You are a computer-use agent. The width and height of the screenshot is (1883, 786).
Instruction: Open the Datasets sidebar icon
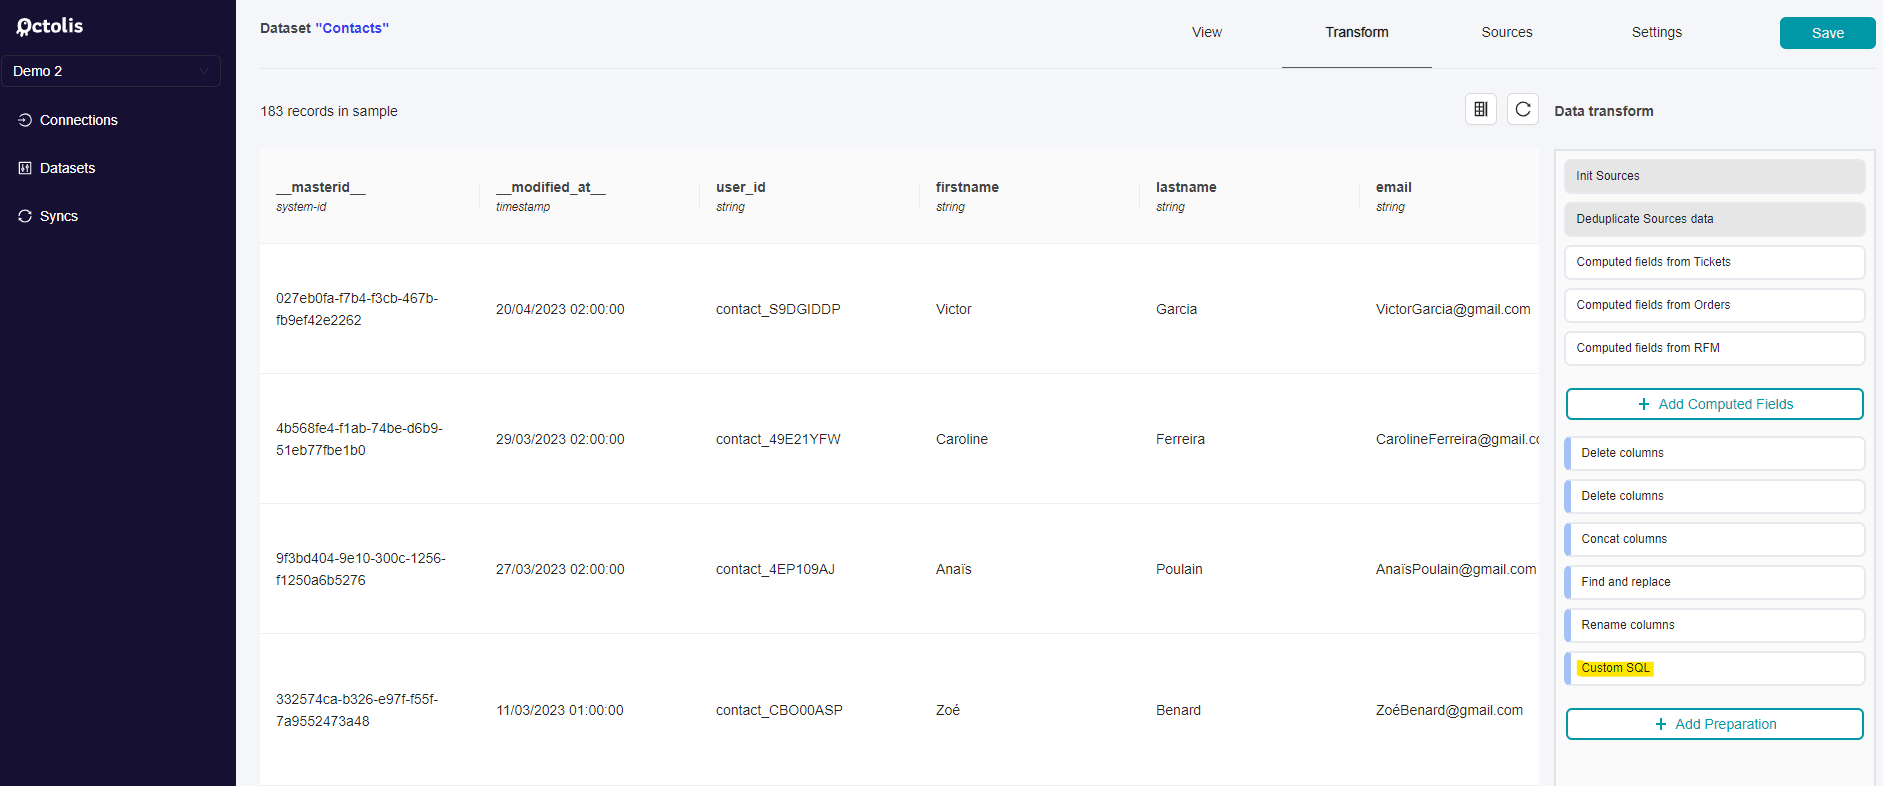[25, 168]
